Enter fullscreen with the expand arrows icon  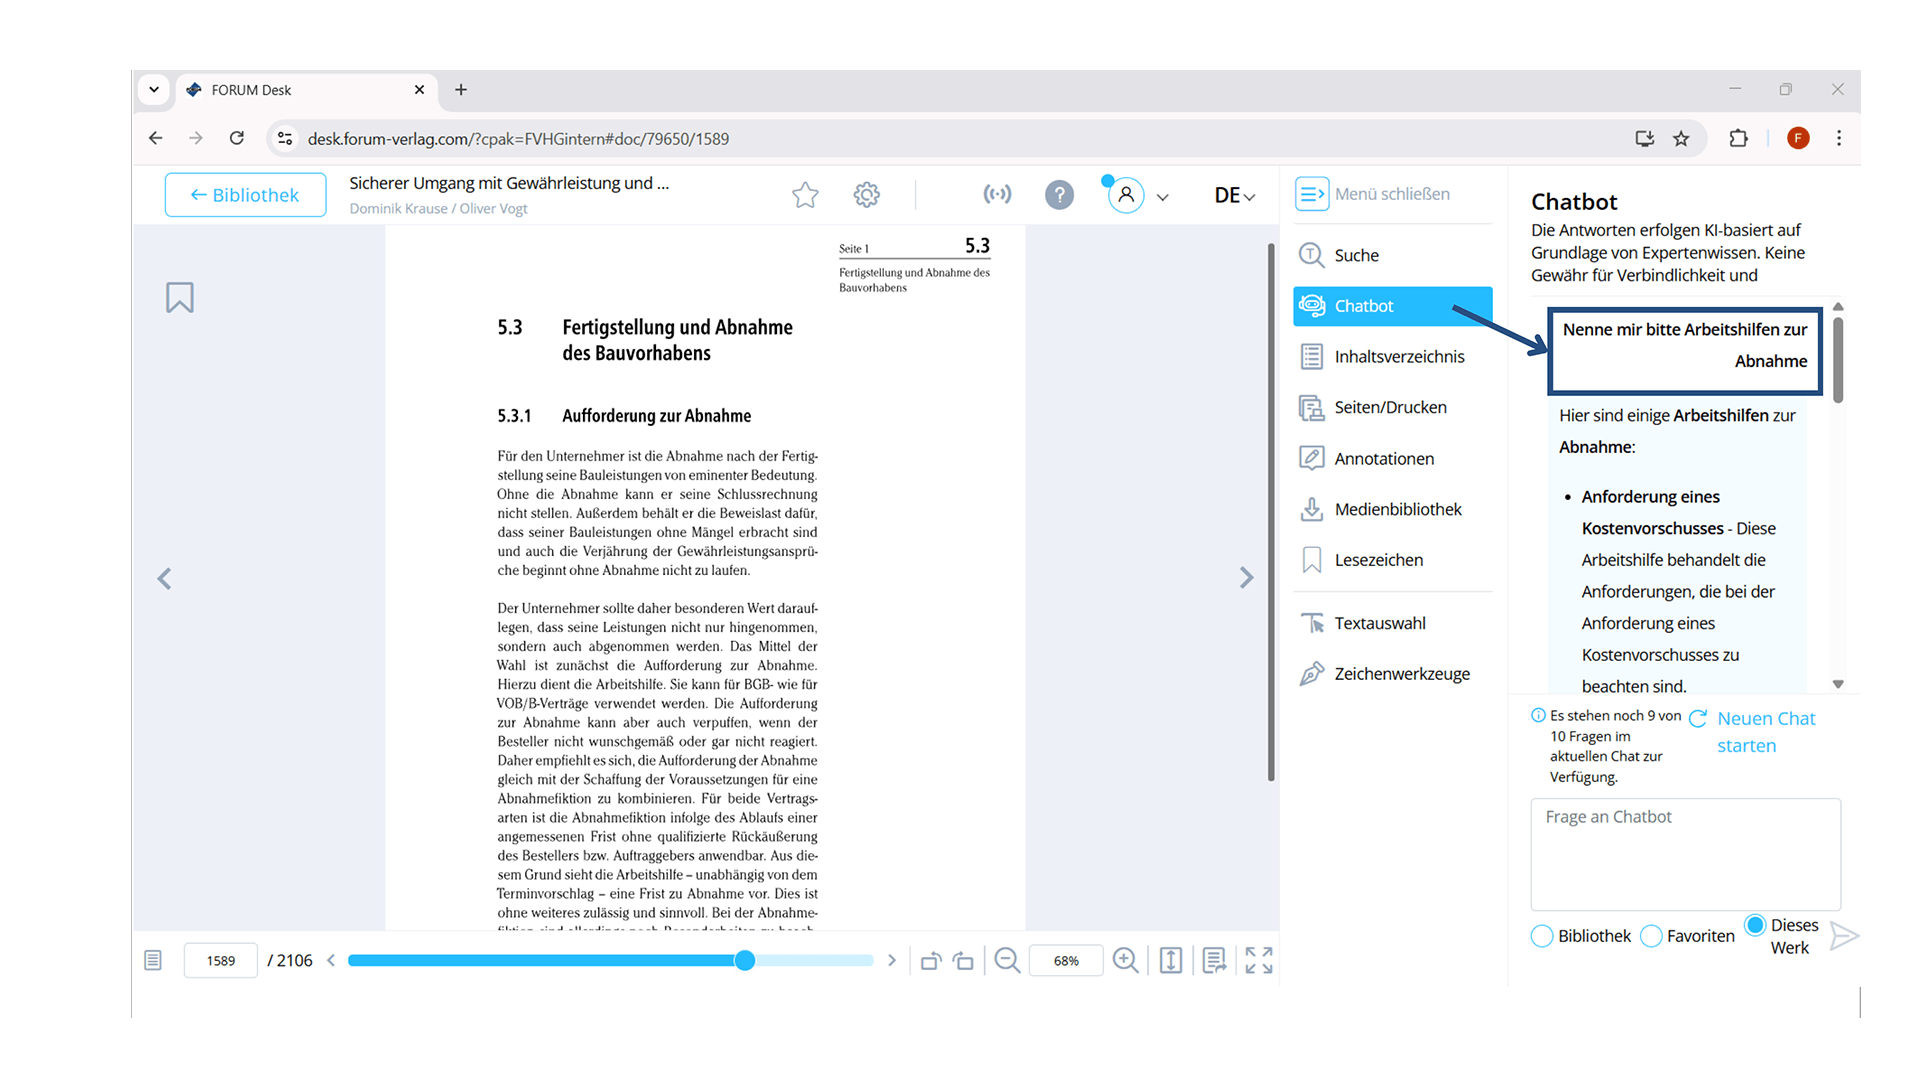tap(1259, 961)
